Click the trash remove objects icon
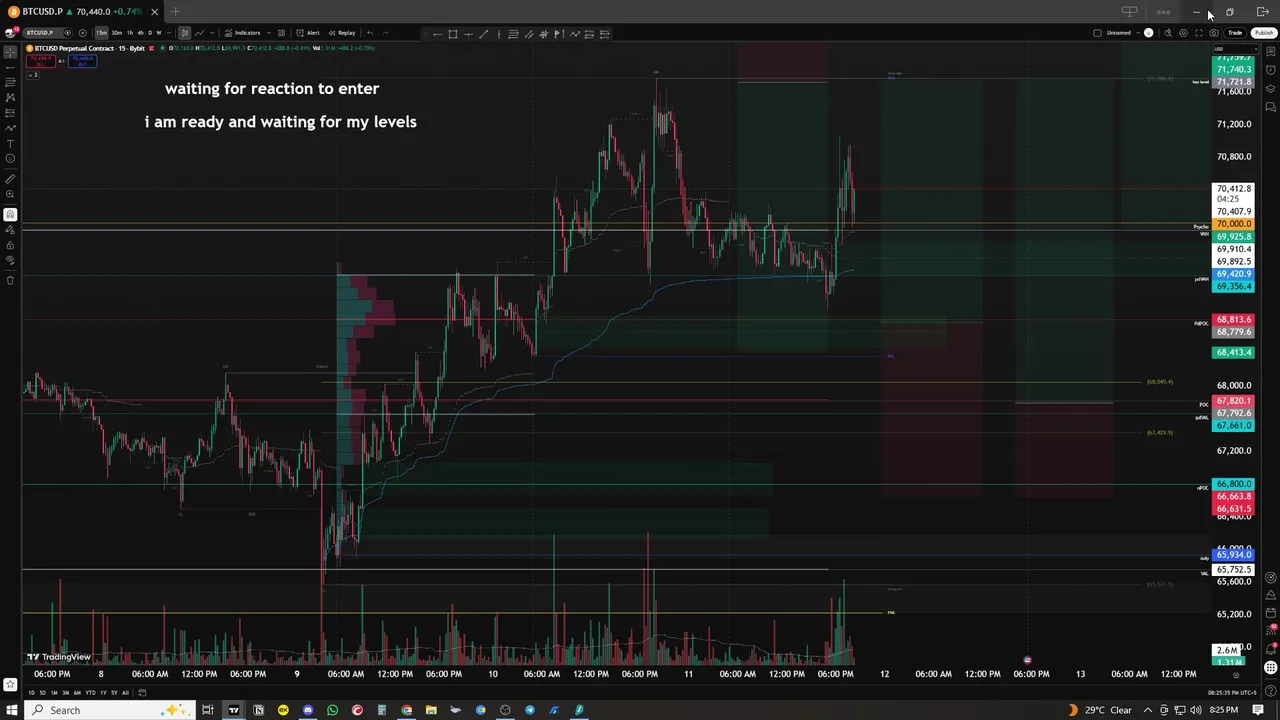Viewport: 1280px width, 720px height. 10,280
